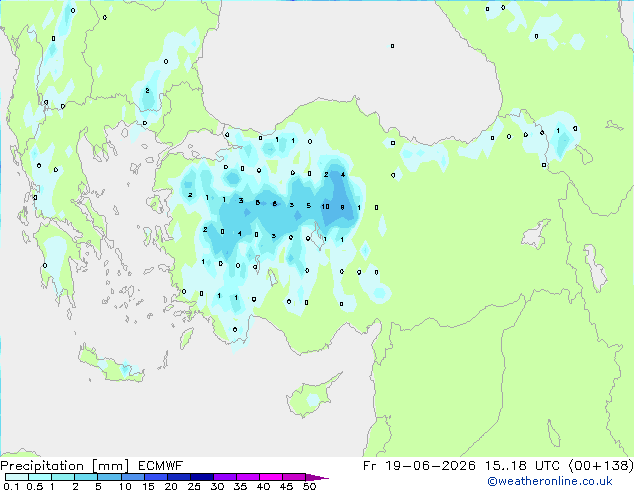Pick the 1–2 mm legend swatch
Screen dimensions: 634x490
[x=63, y=477]
